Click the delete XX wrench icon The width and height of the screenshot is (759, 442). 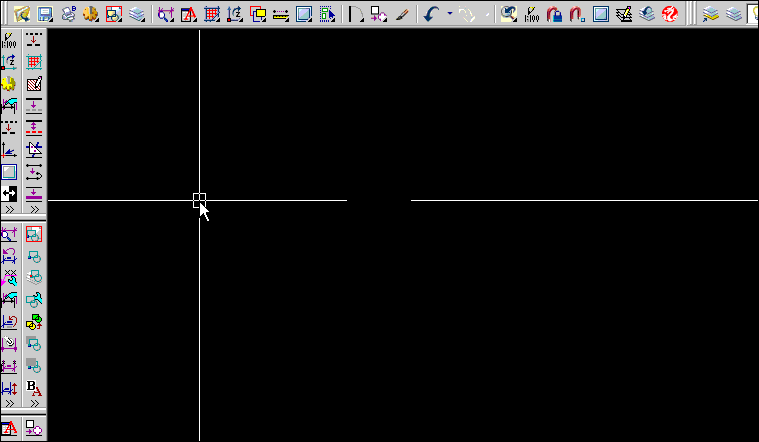tap(9, 277)
